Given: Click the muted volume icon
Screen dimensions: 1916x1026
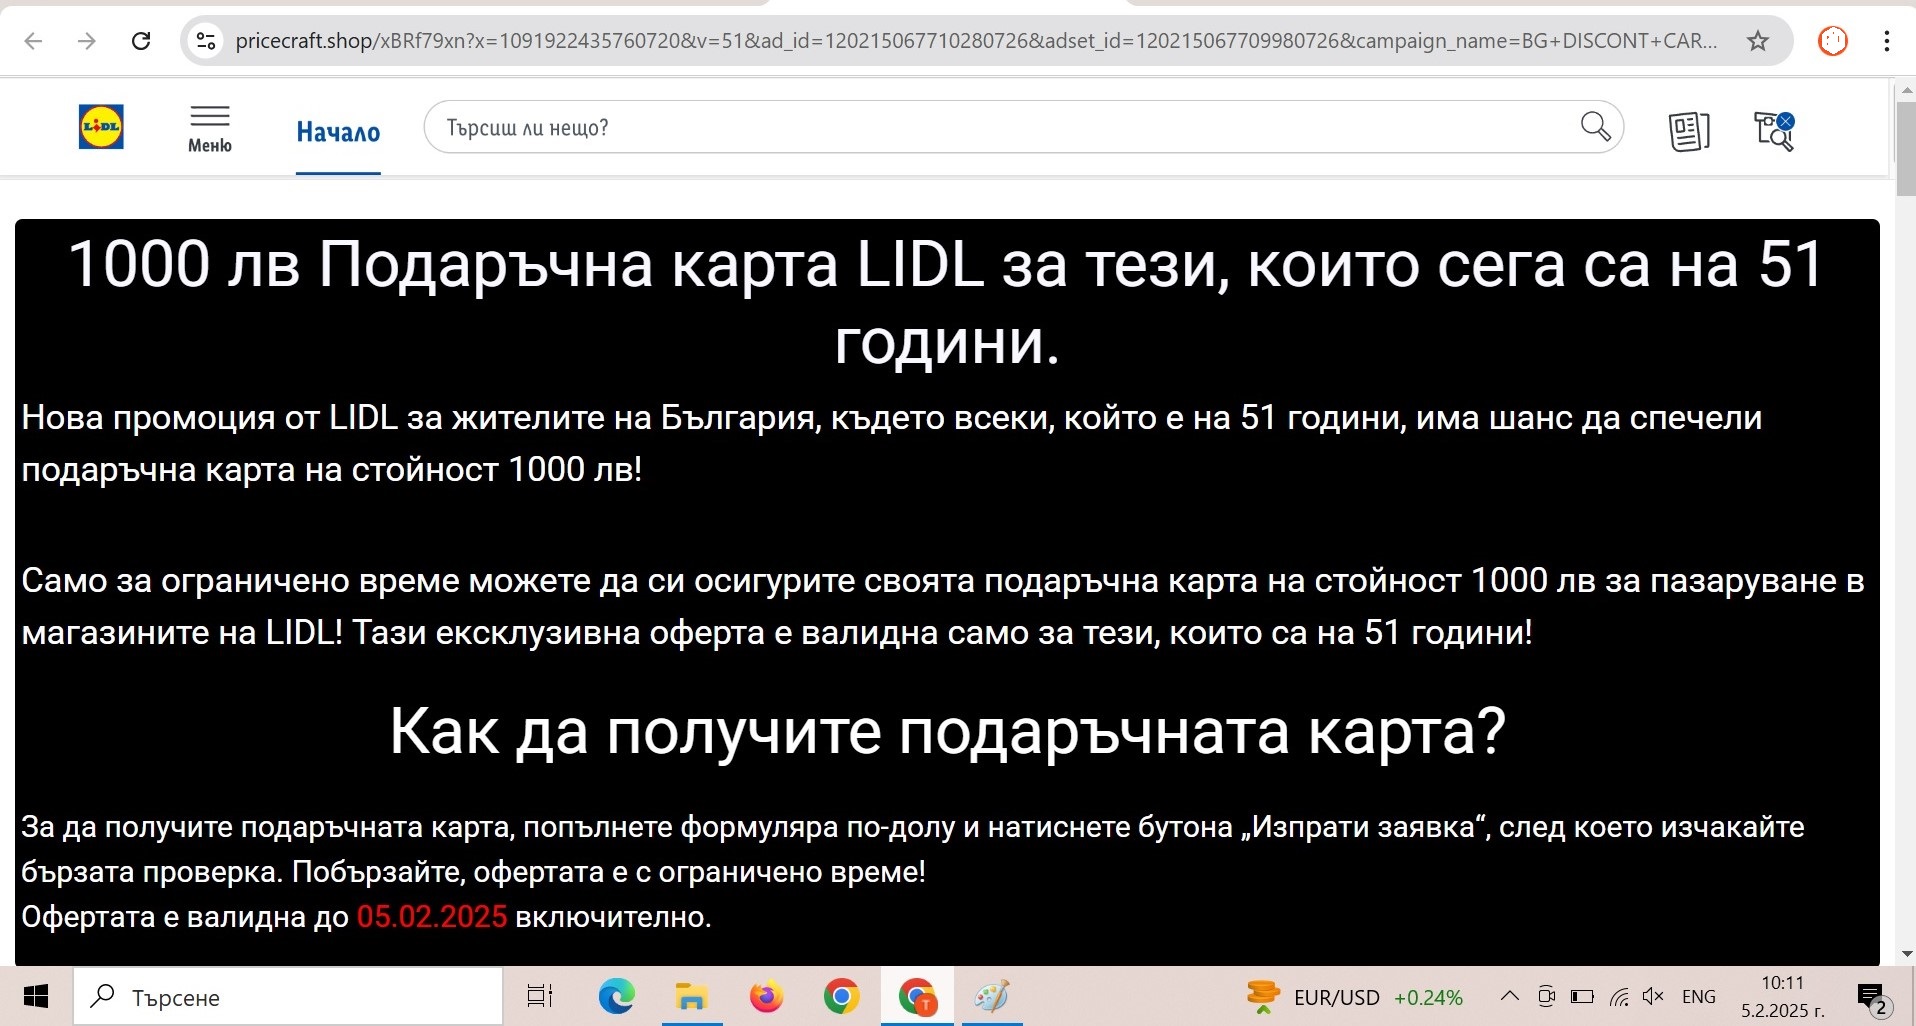Looking at the screenshot, I should [x=1653, y=996].
